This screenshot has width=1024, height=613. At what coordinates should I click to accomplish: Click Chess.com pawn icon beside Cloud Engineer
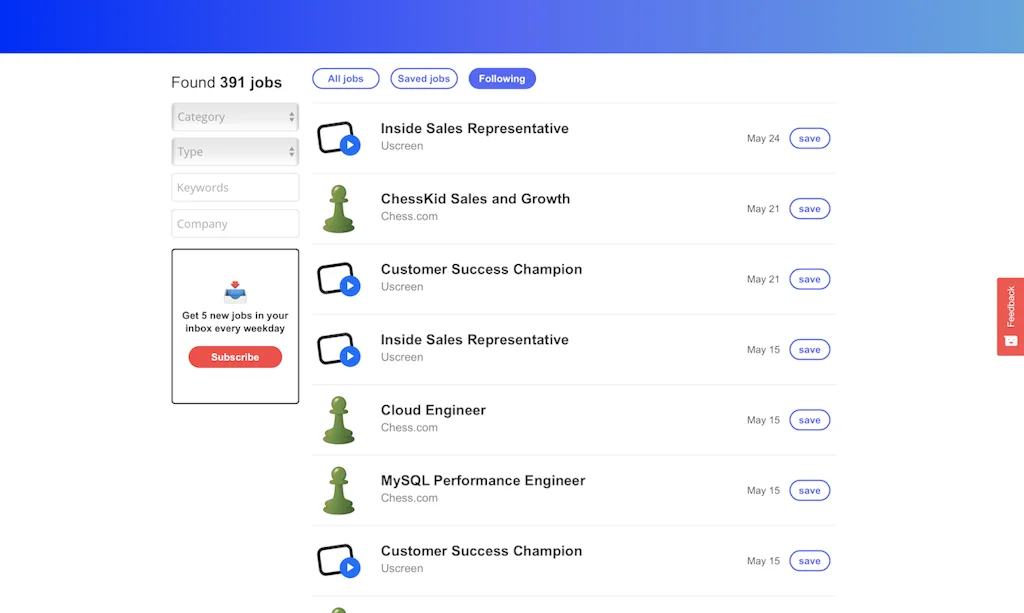tap(338, 420)
